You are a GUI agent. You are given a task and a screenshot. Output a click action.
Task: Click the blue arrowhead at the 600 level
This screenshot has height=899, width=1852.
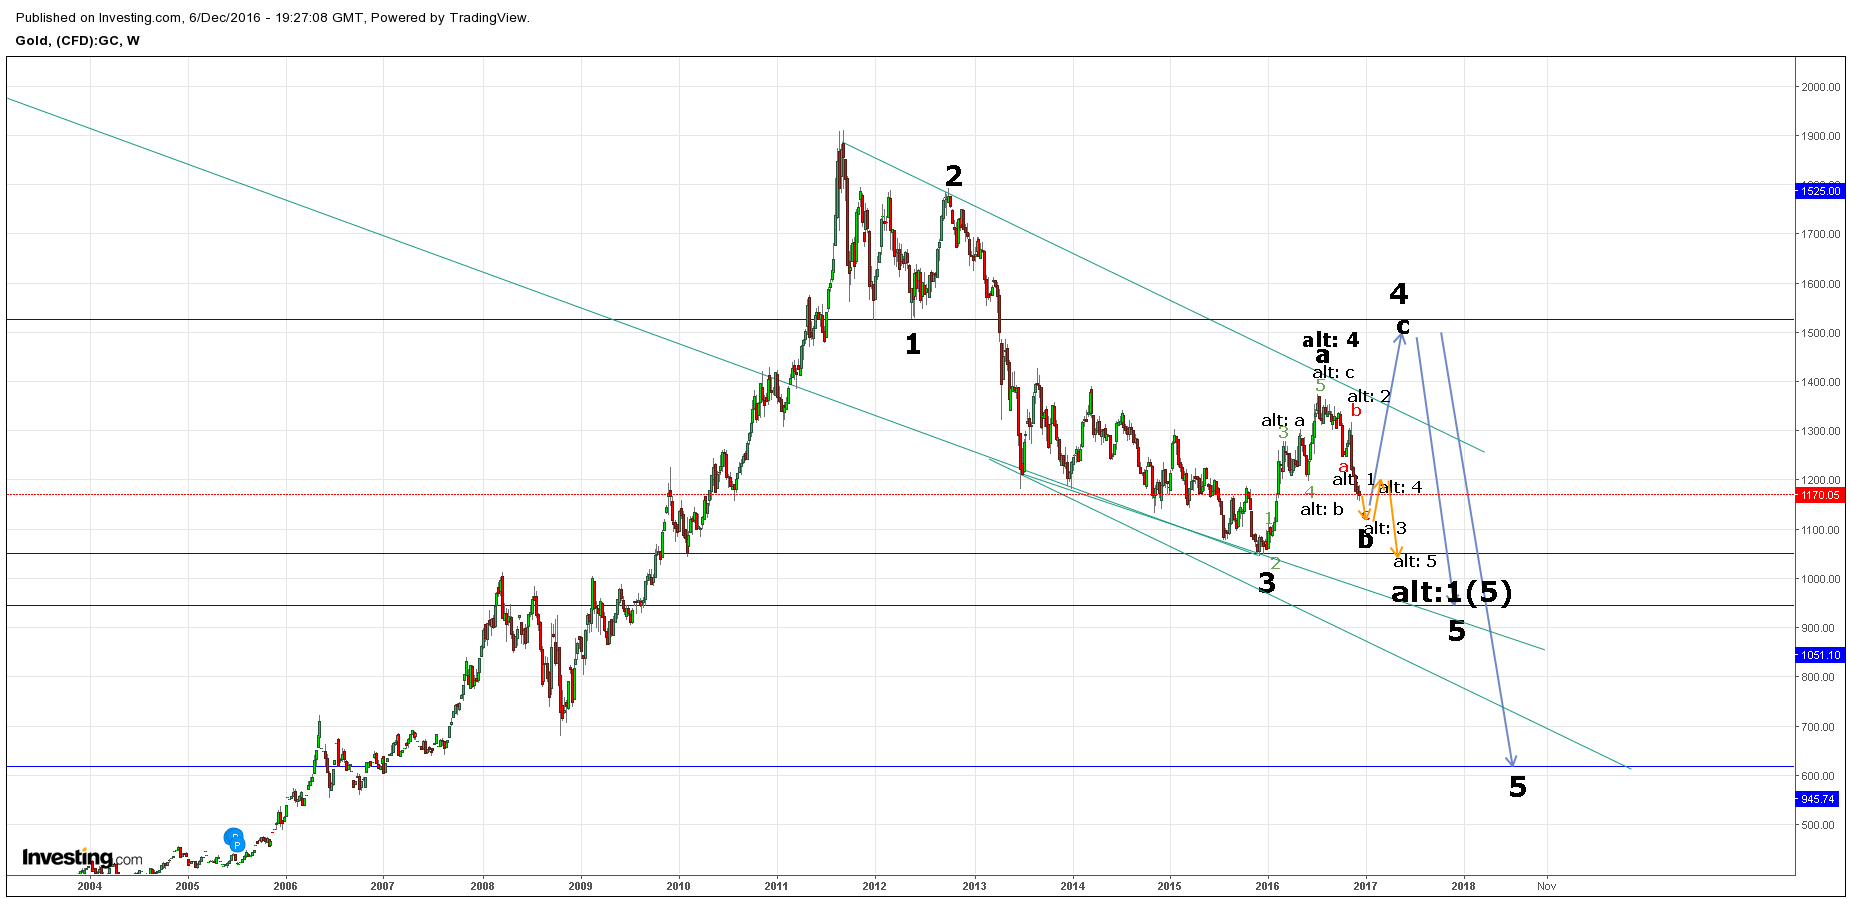[1513, 762]
